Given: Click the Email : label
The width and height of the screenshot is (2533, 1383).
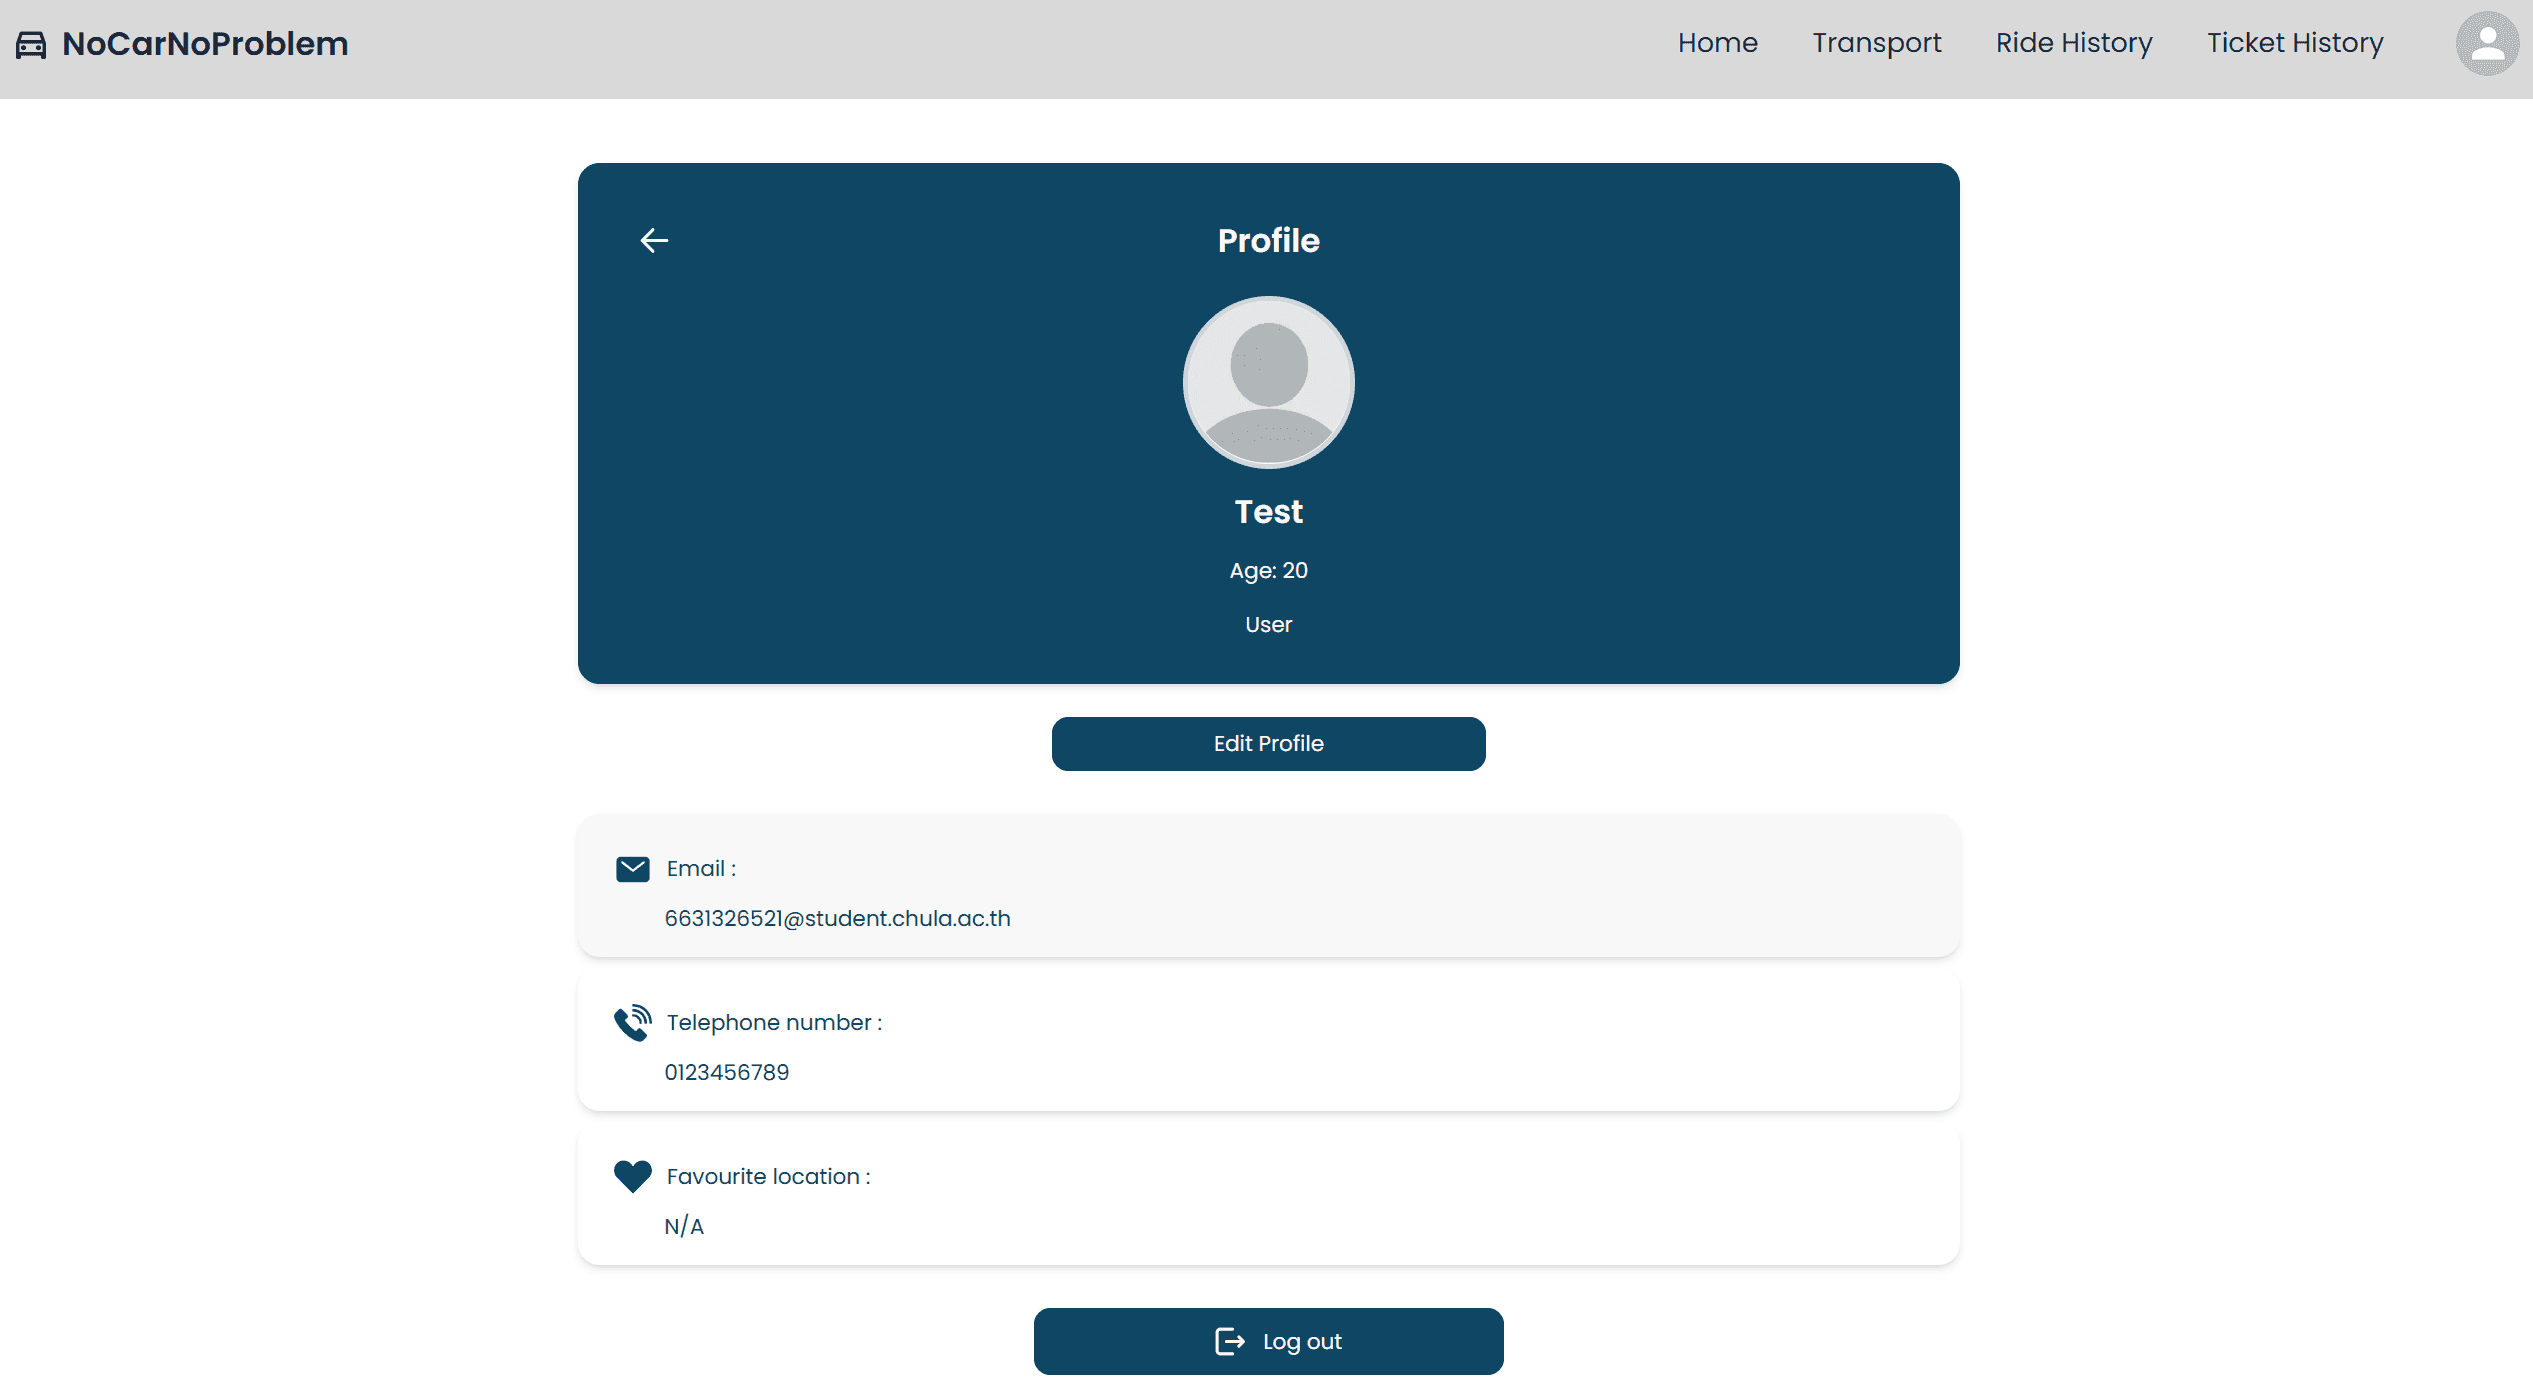Looking at the screenshot, I should [701, 868].
